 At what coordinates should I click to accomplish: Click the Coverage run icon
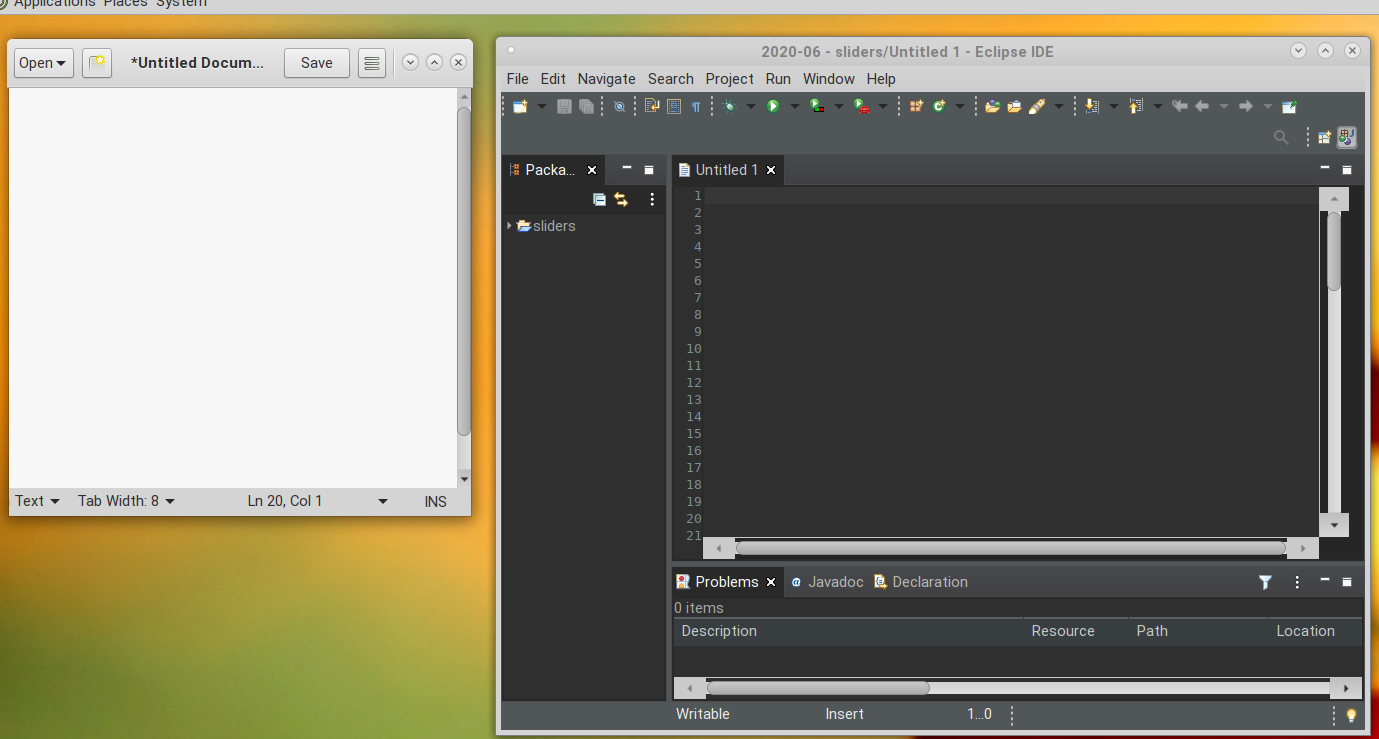coord(817,106)
